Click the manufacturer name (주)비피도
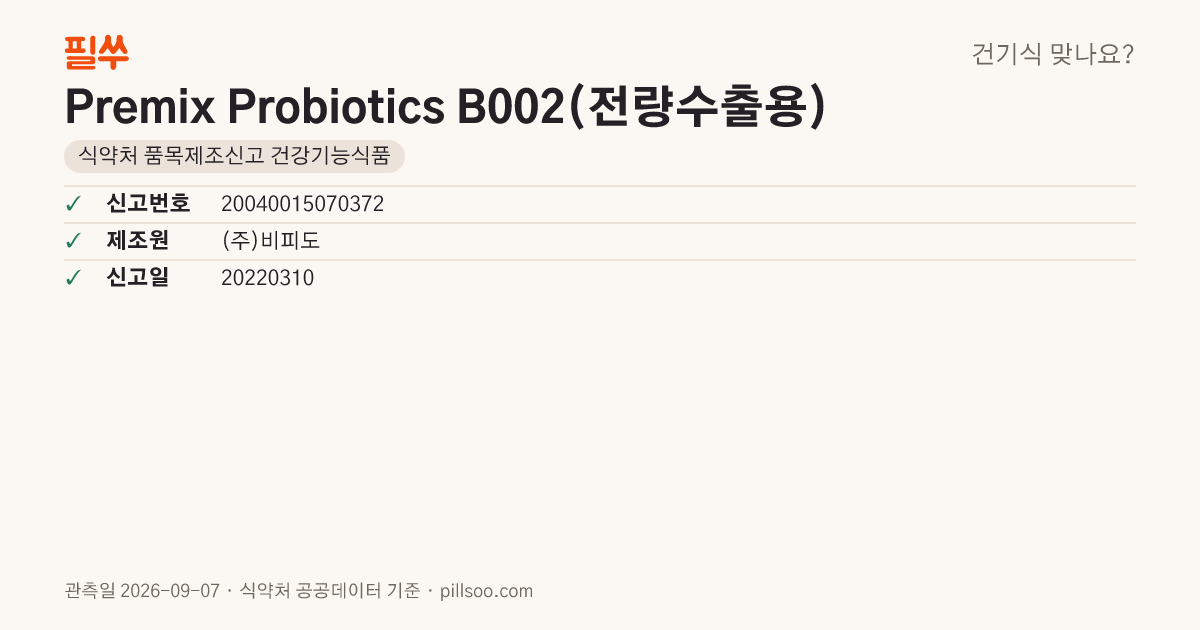Viewport: 1200px width, 630px height. (270, 241)
